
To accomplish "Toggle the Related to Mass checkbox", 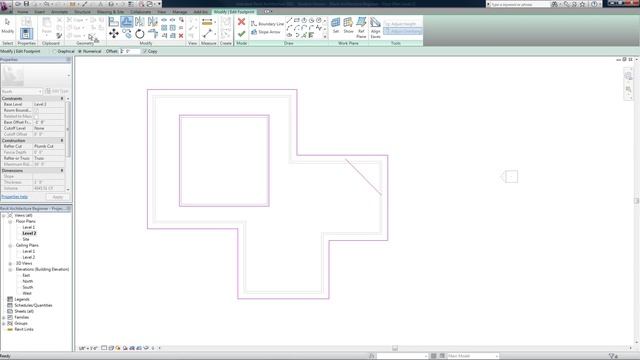I will 36,116.
